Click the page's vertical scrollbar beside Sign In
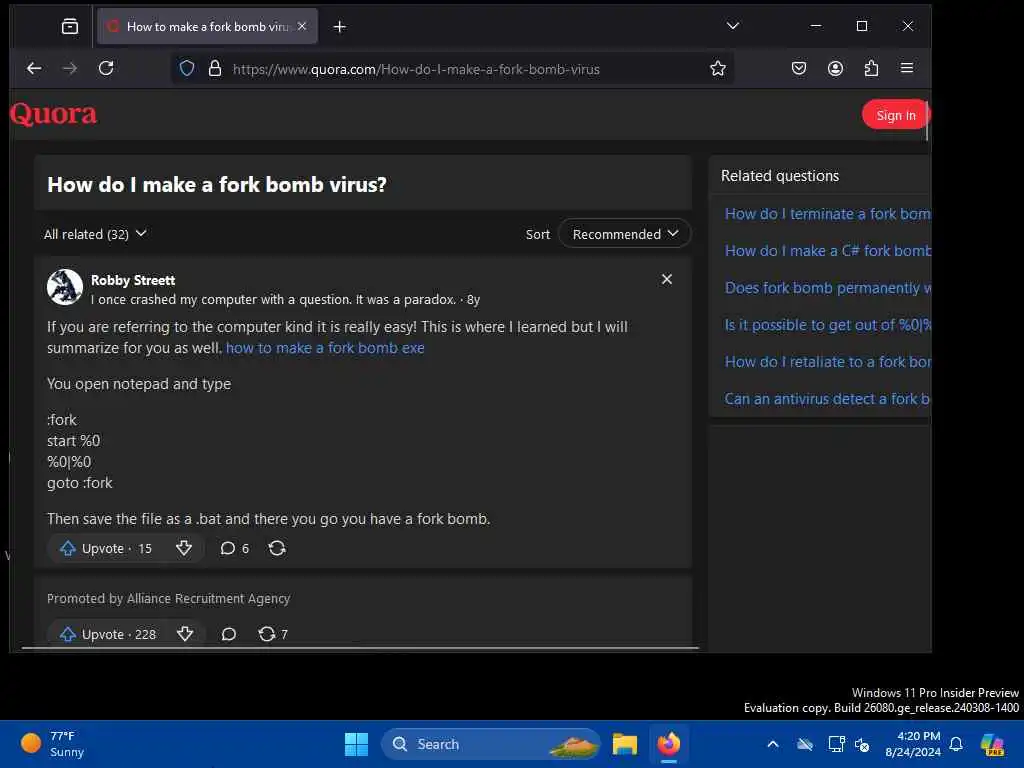Screen dimensions: 1024x768 pyautogui.click(x=927, y=120)
